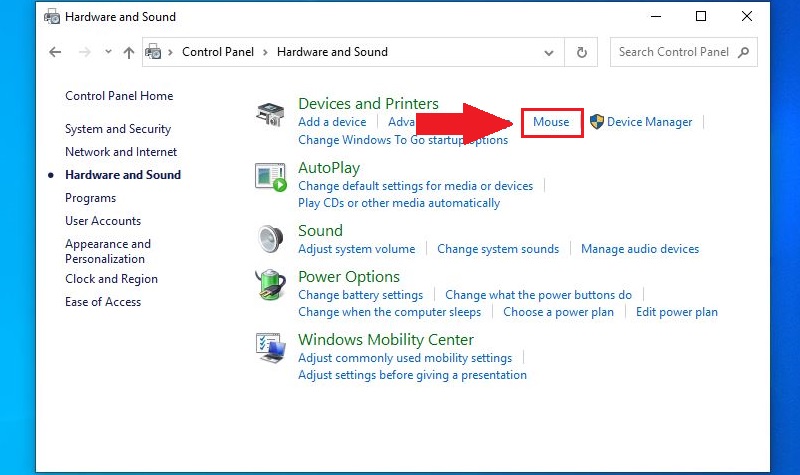Screen dimensions: 800x475
Task: Refresh the Control Panel view
Action: coord(581,52)
